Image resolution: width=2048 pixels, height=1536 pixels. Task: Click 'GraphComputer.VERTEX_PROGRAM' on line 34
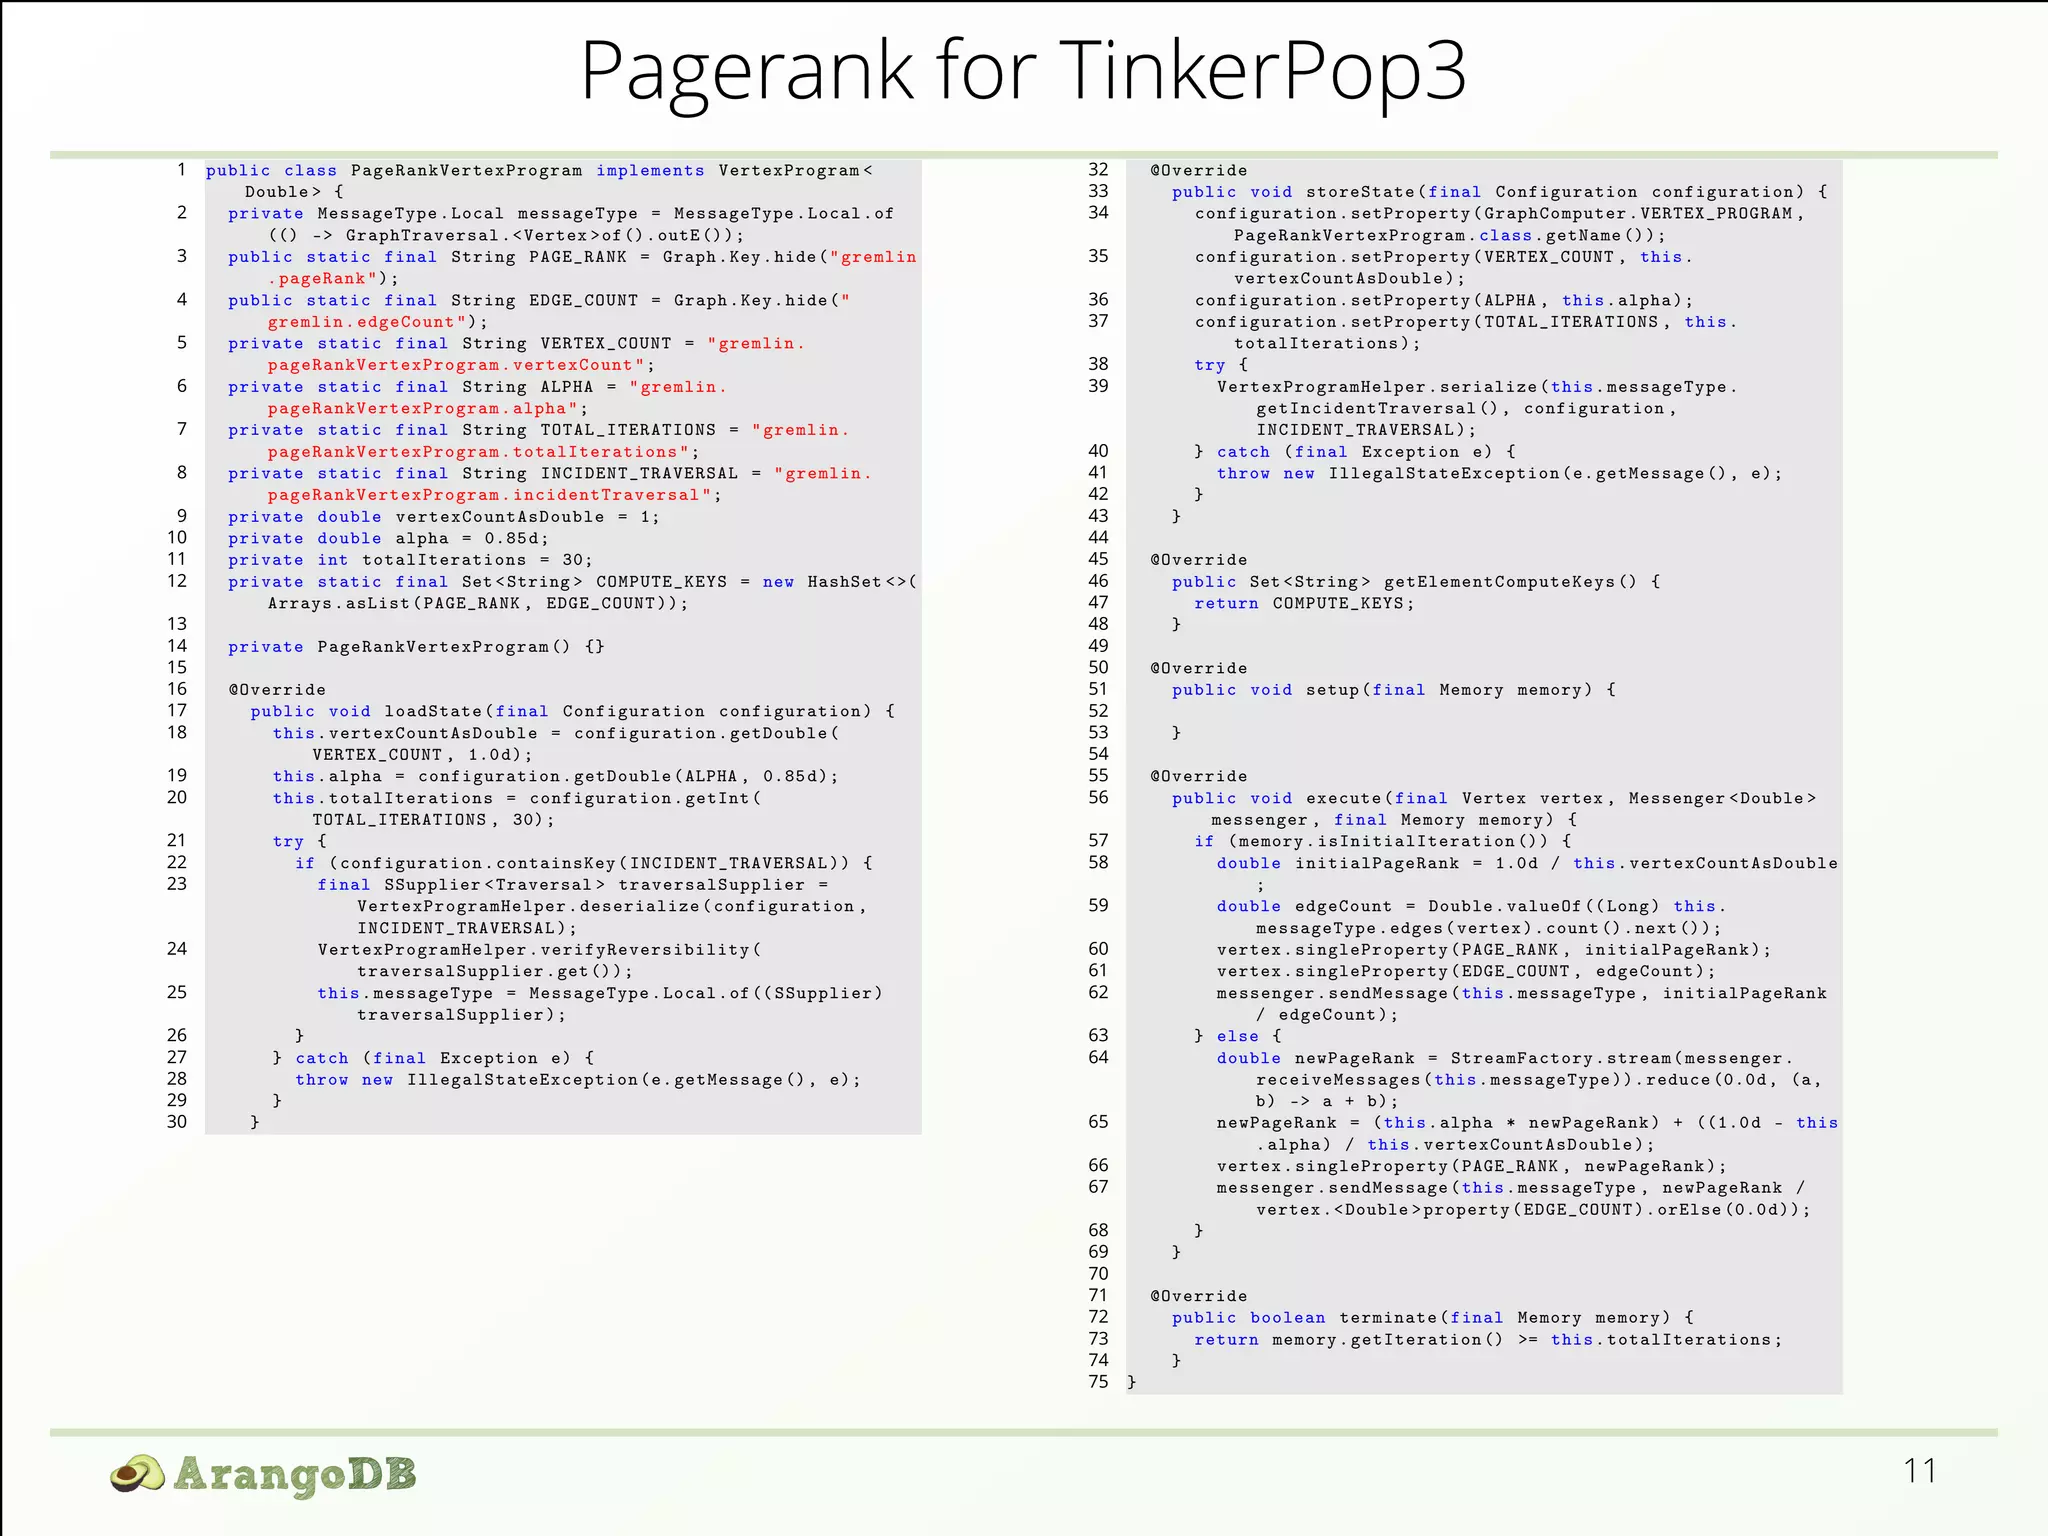point(1638,213)
